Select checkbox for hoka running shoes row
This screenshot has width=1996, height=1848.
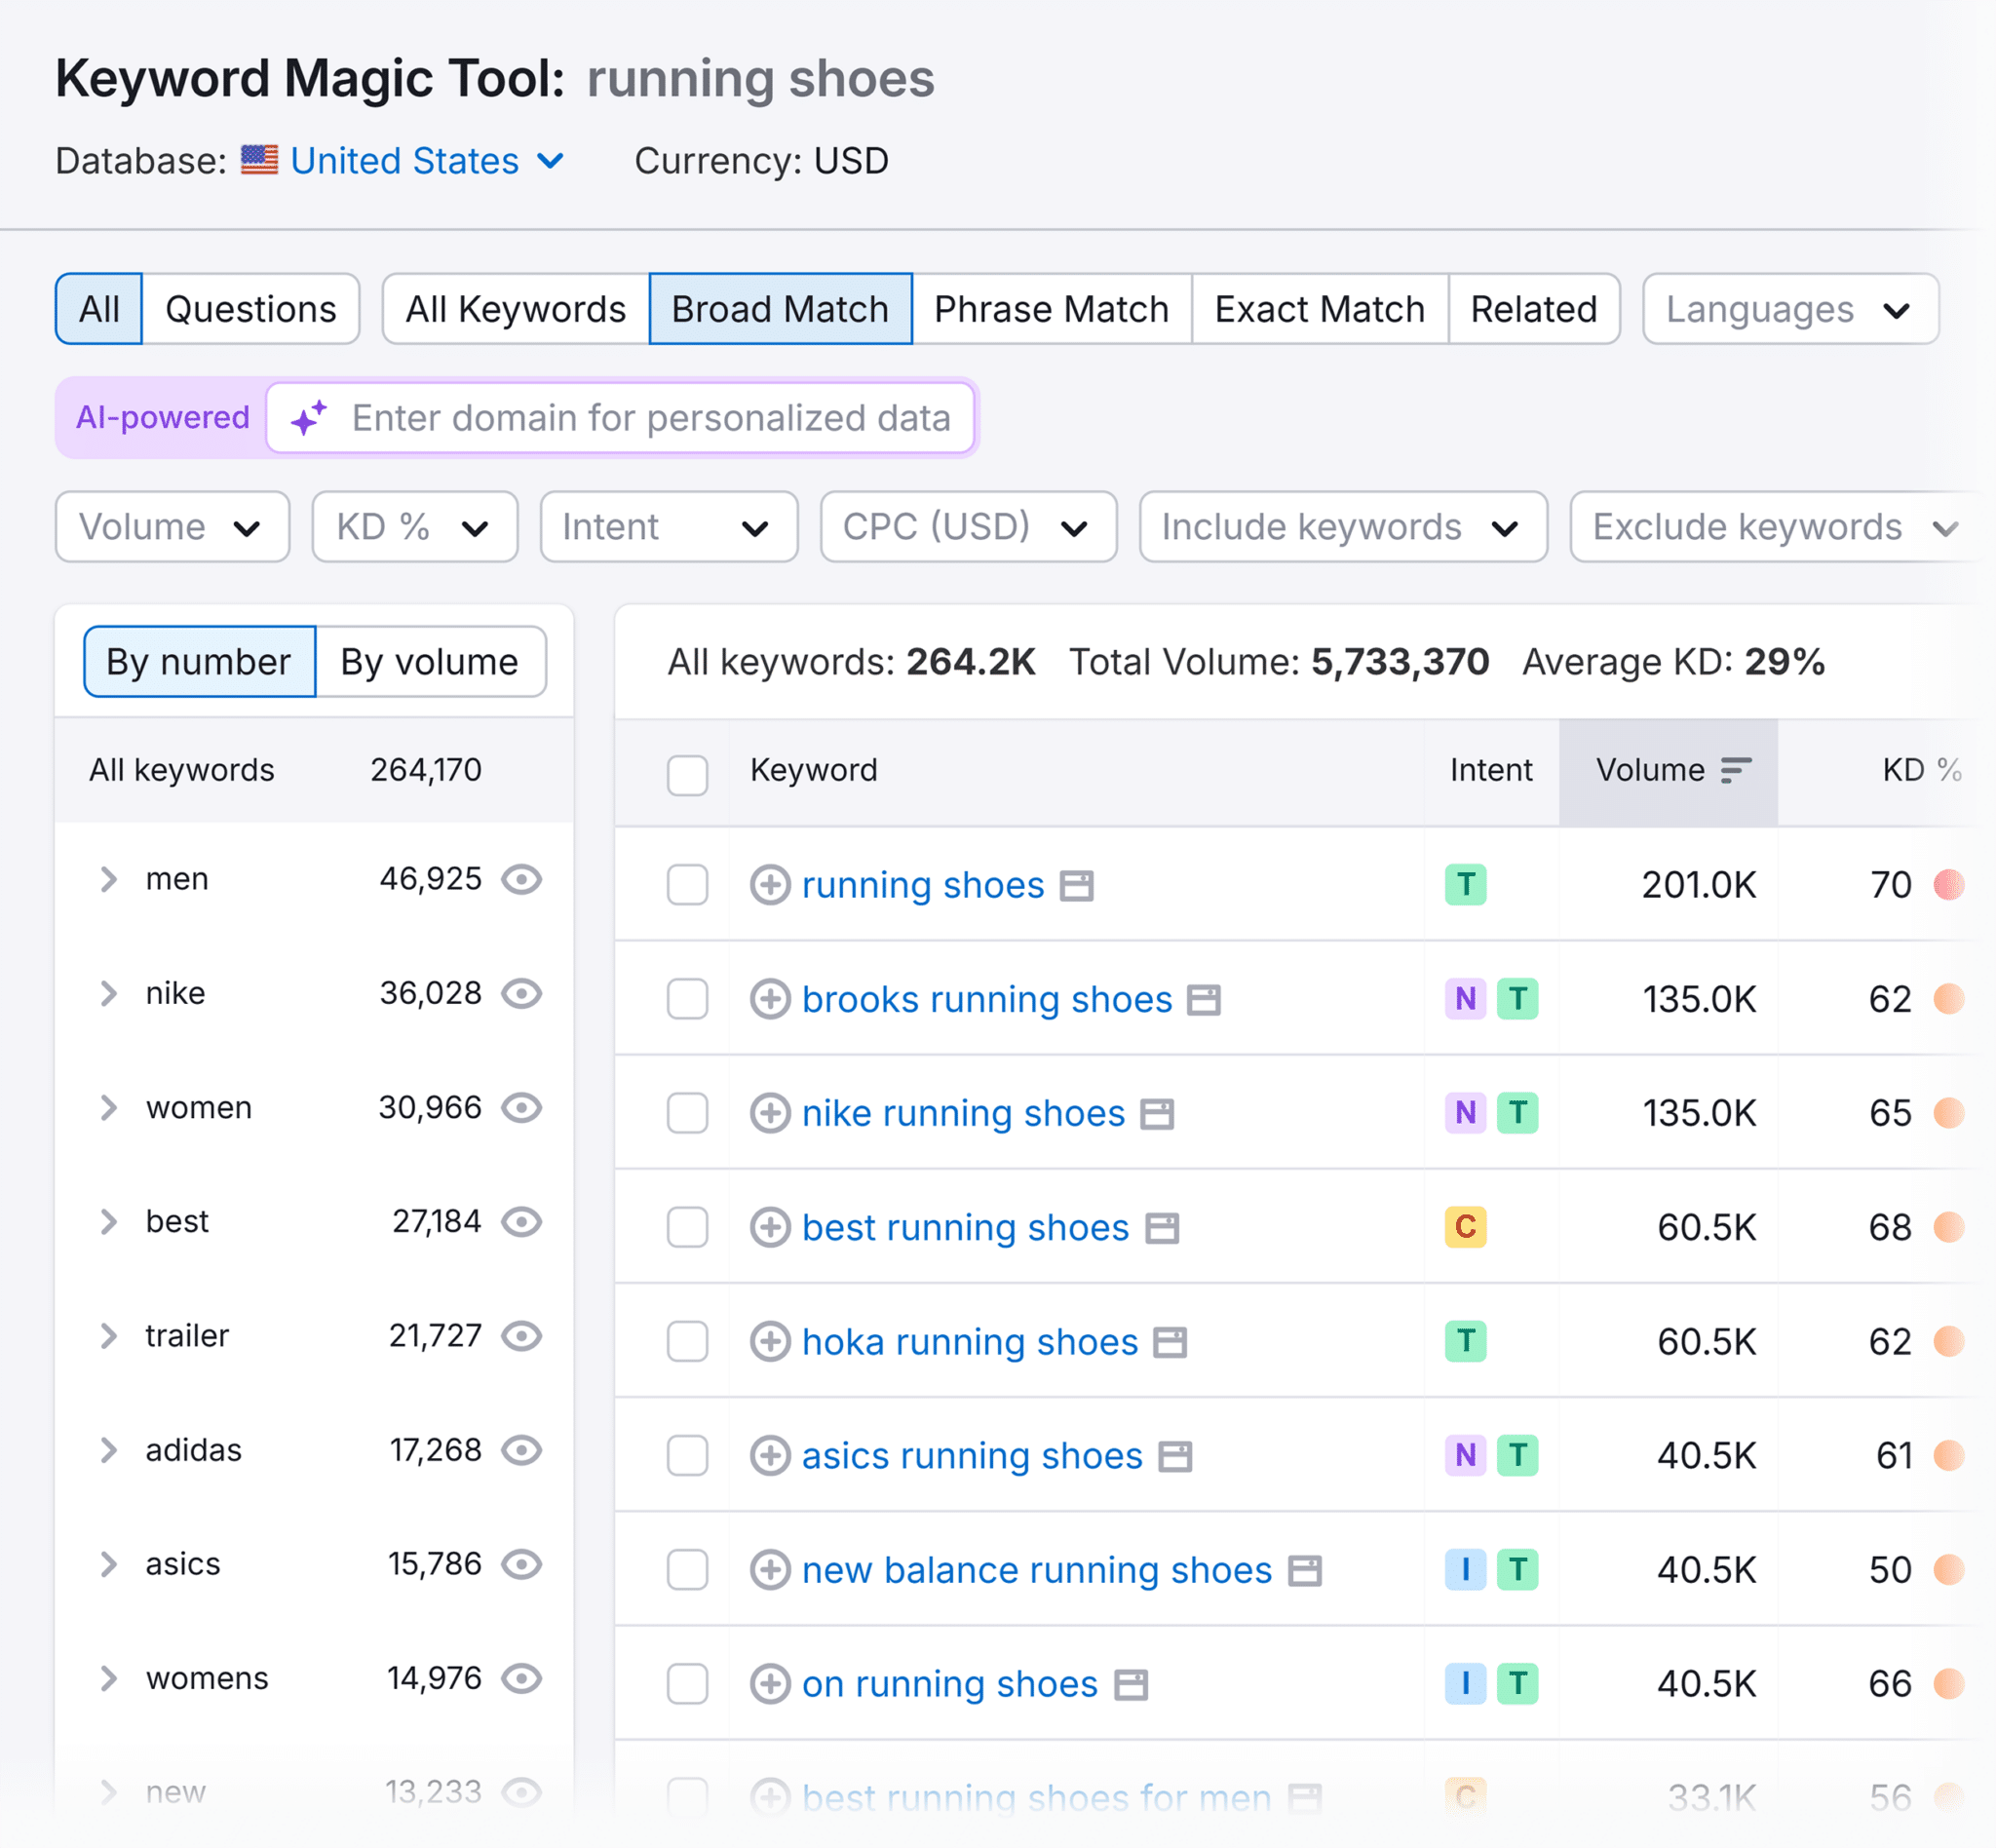688,1341
